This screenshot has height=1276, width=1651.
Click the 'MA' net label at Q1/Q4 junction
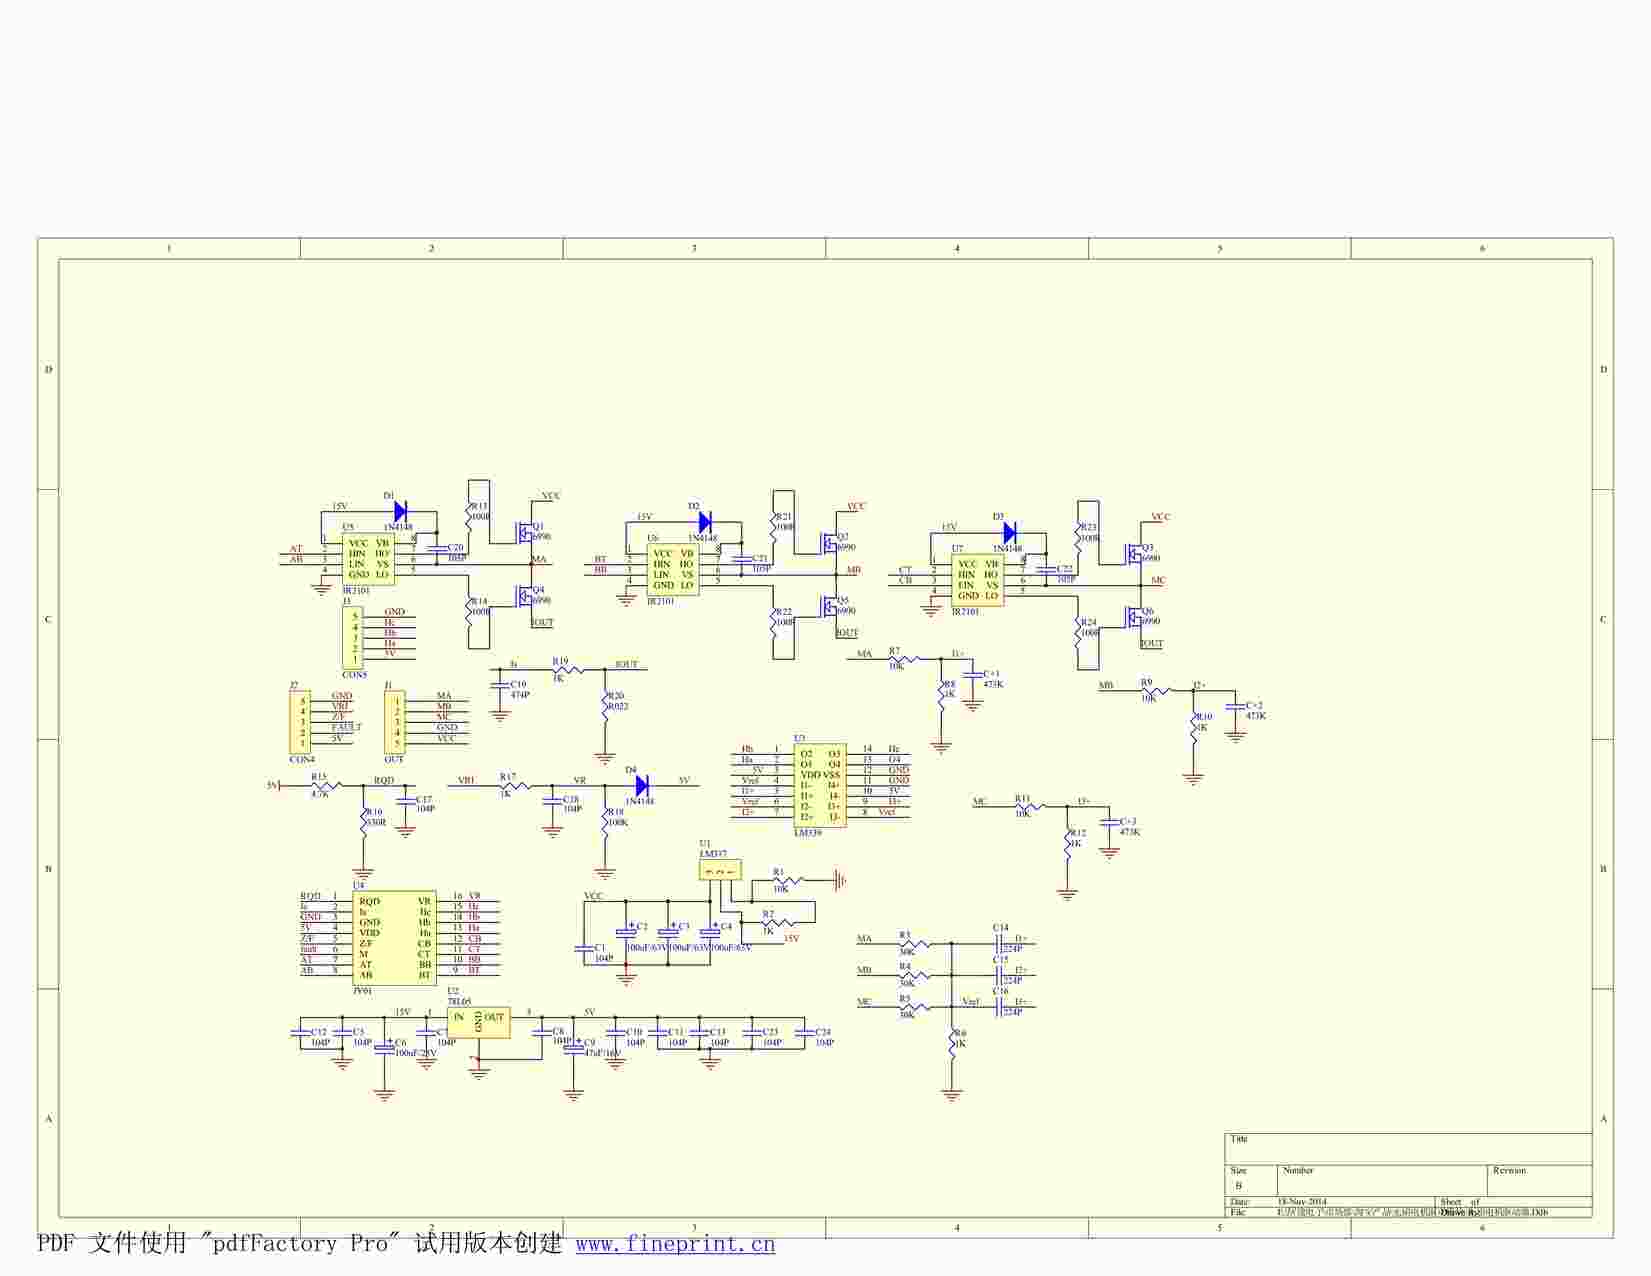[539, 559]
